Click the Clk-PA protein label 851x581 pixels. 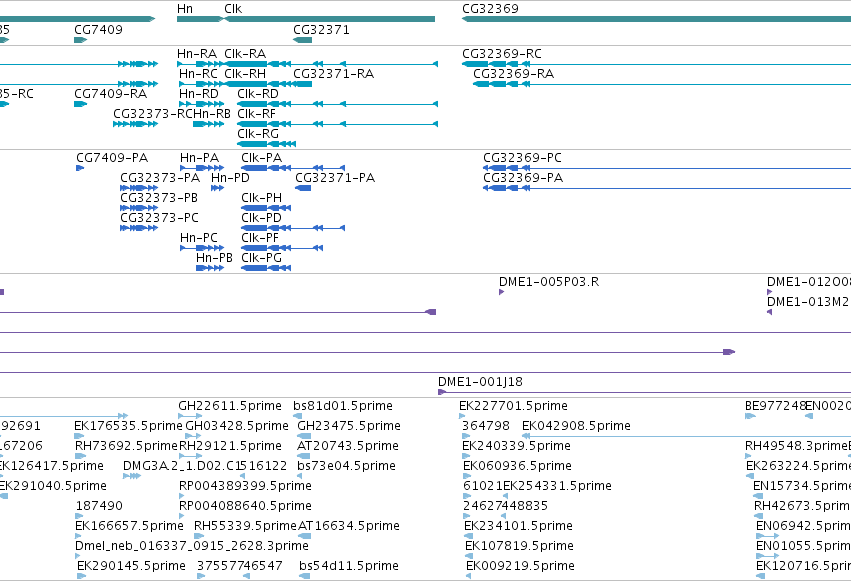click(262, 158)
